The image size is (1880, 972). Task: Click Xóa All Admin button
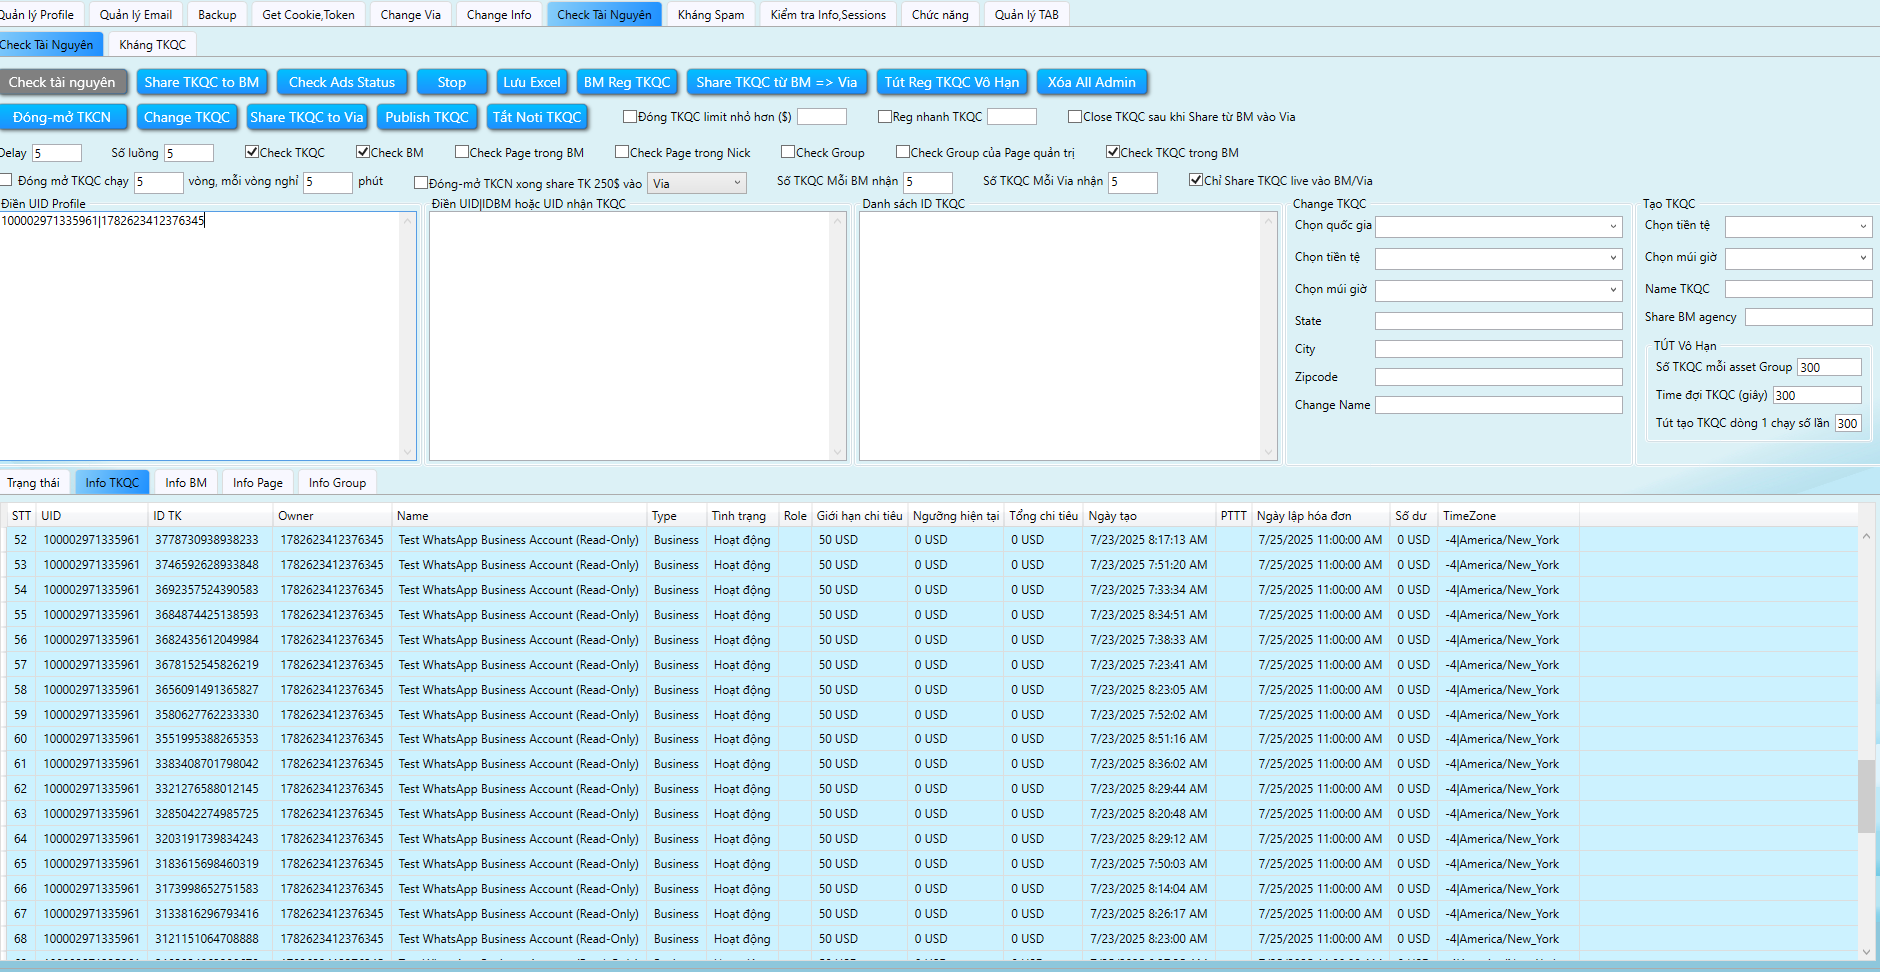tap(1091, 82)
